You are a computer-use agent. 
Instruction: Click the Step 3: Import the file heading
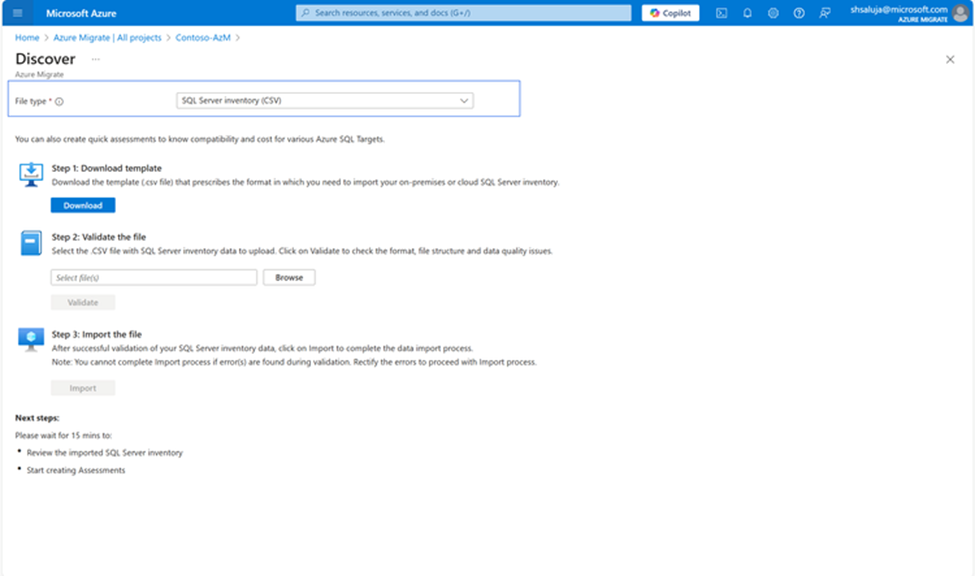point(96,334)
